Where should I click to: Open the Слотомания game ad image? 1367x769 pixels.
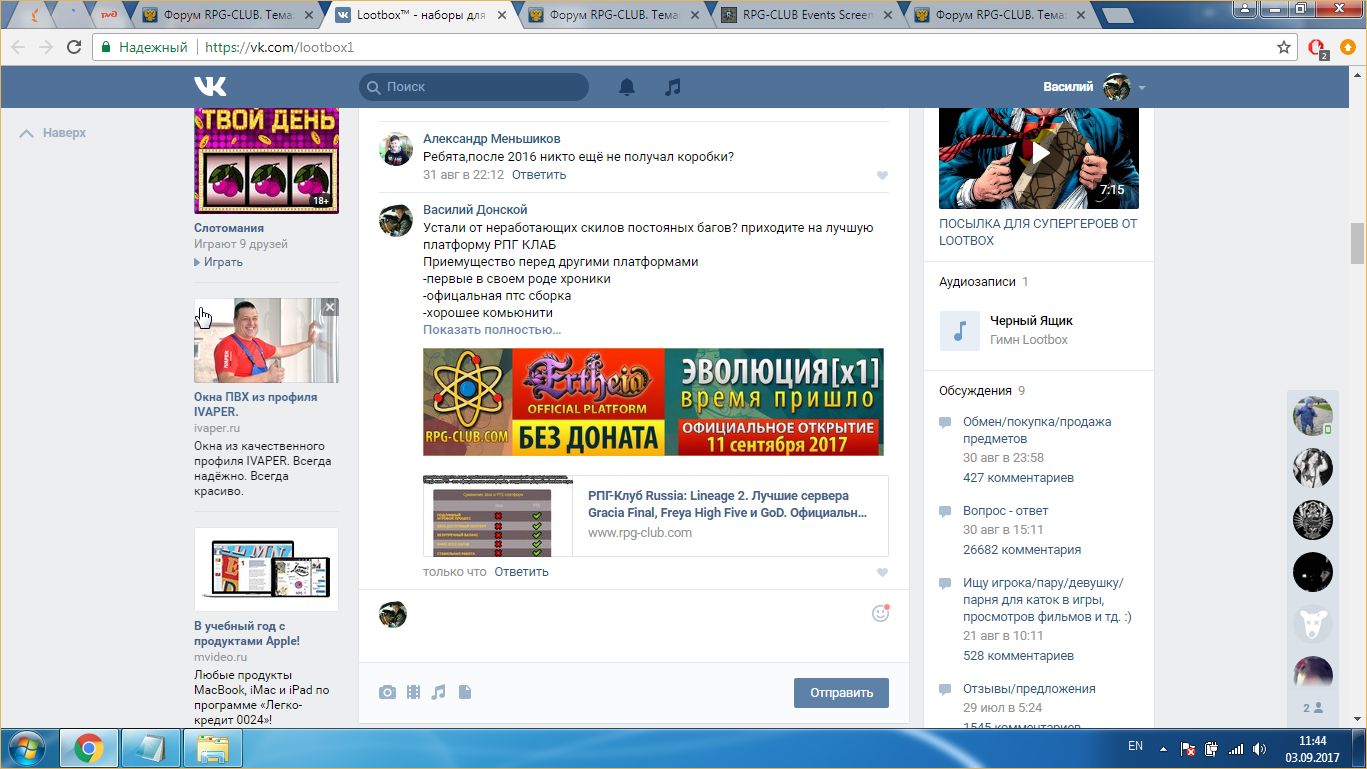click(266, 162)
